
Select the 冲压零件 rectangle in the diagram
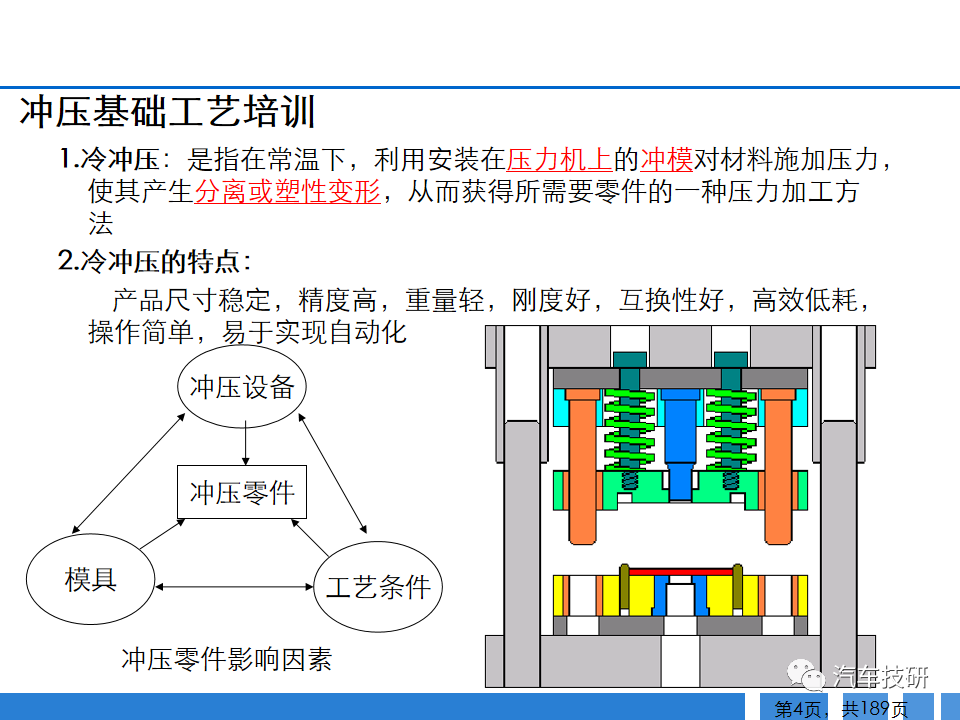(242, 492)
